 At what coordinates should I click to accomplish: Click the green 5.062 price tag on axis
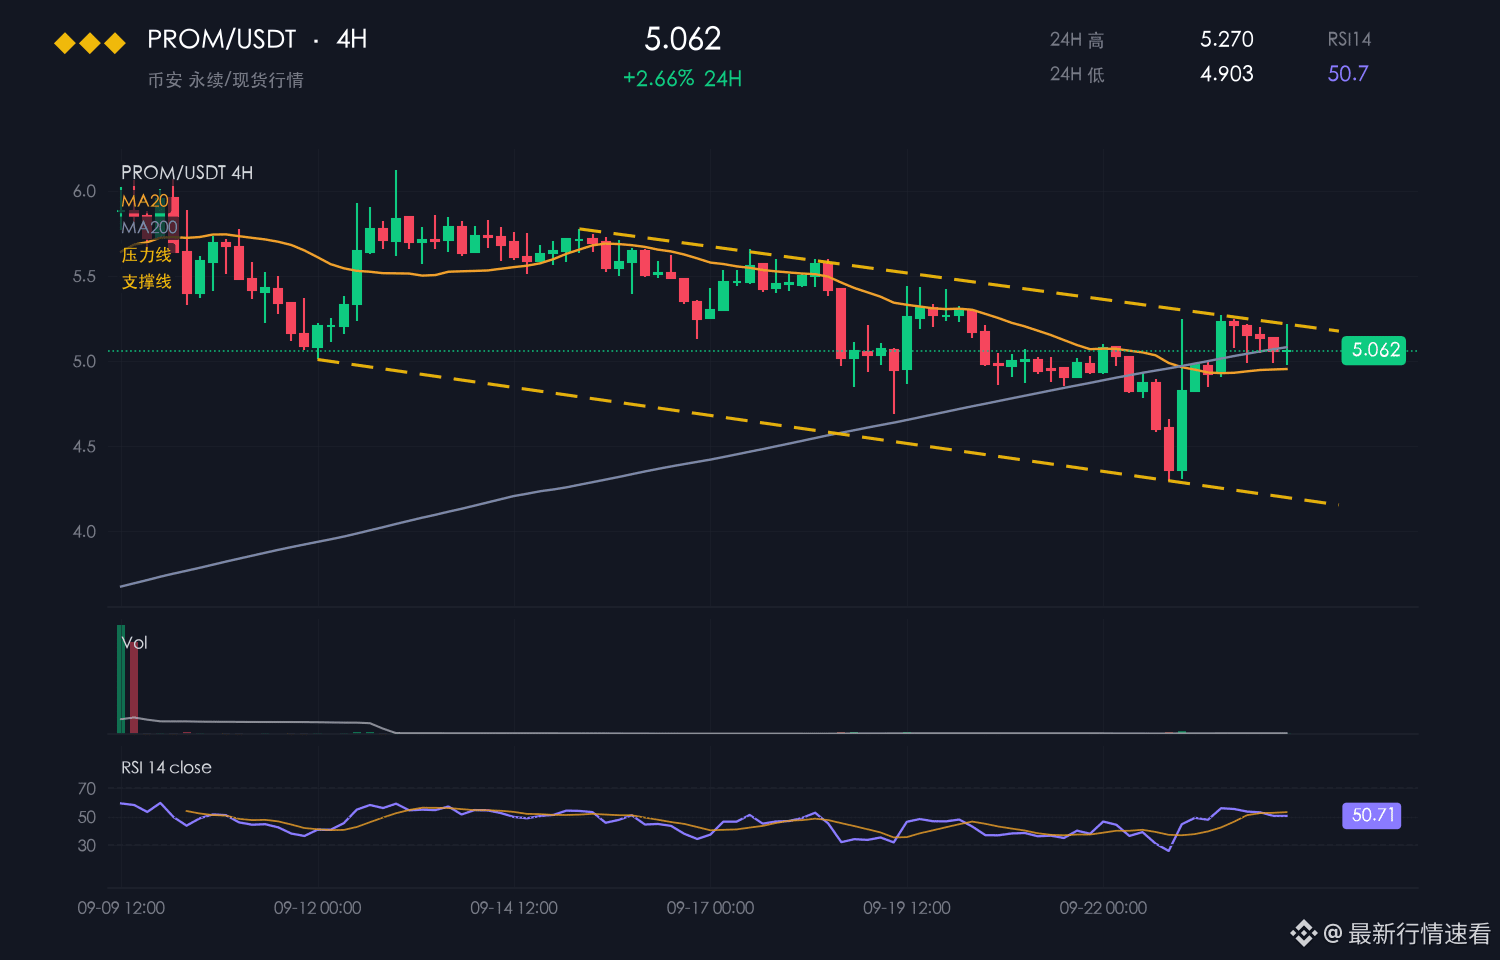click(x=1374, y=350)
